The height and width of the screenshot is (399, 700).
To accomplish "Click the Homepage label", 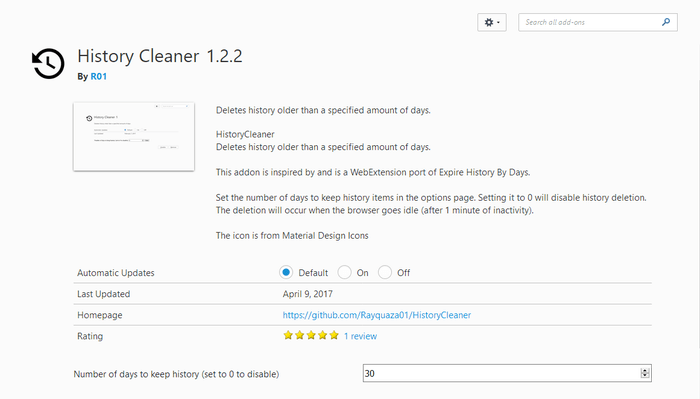I will click(x=100, y=315).
